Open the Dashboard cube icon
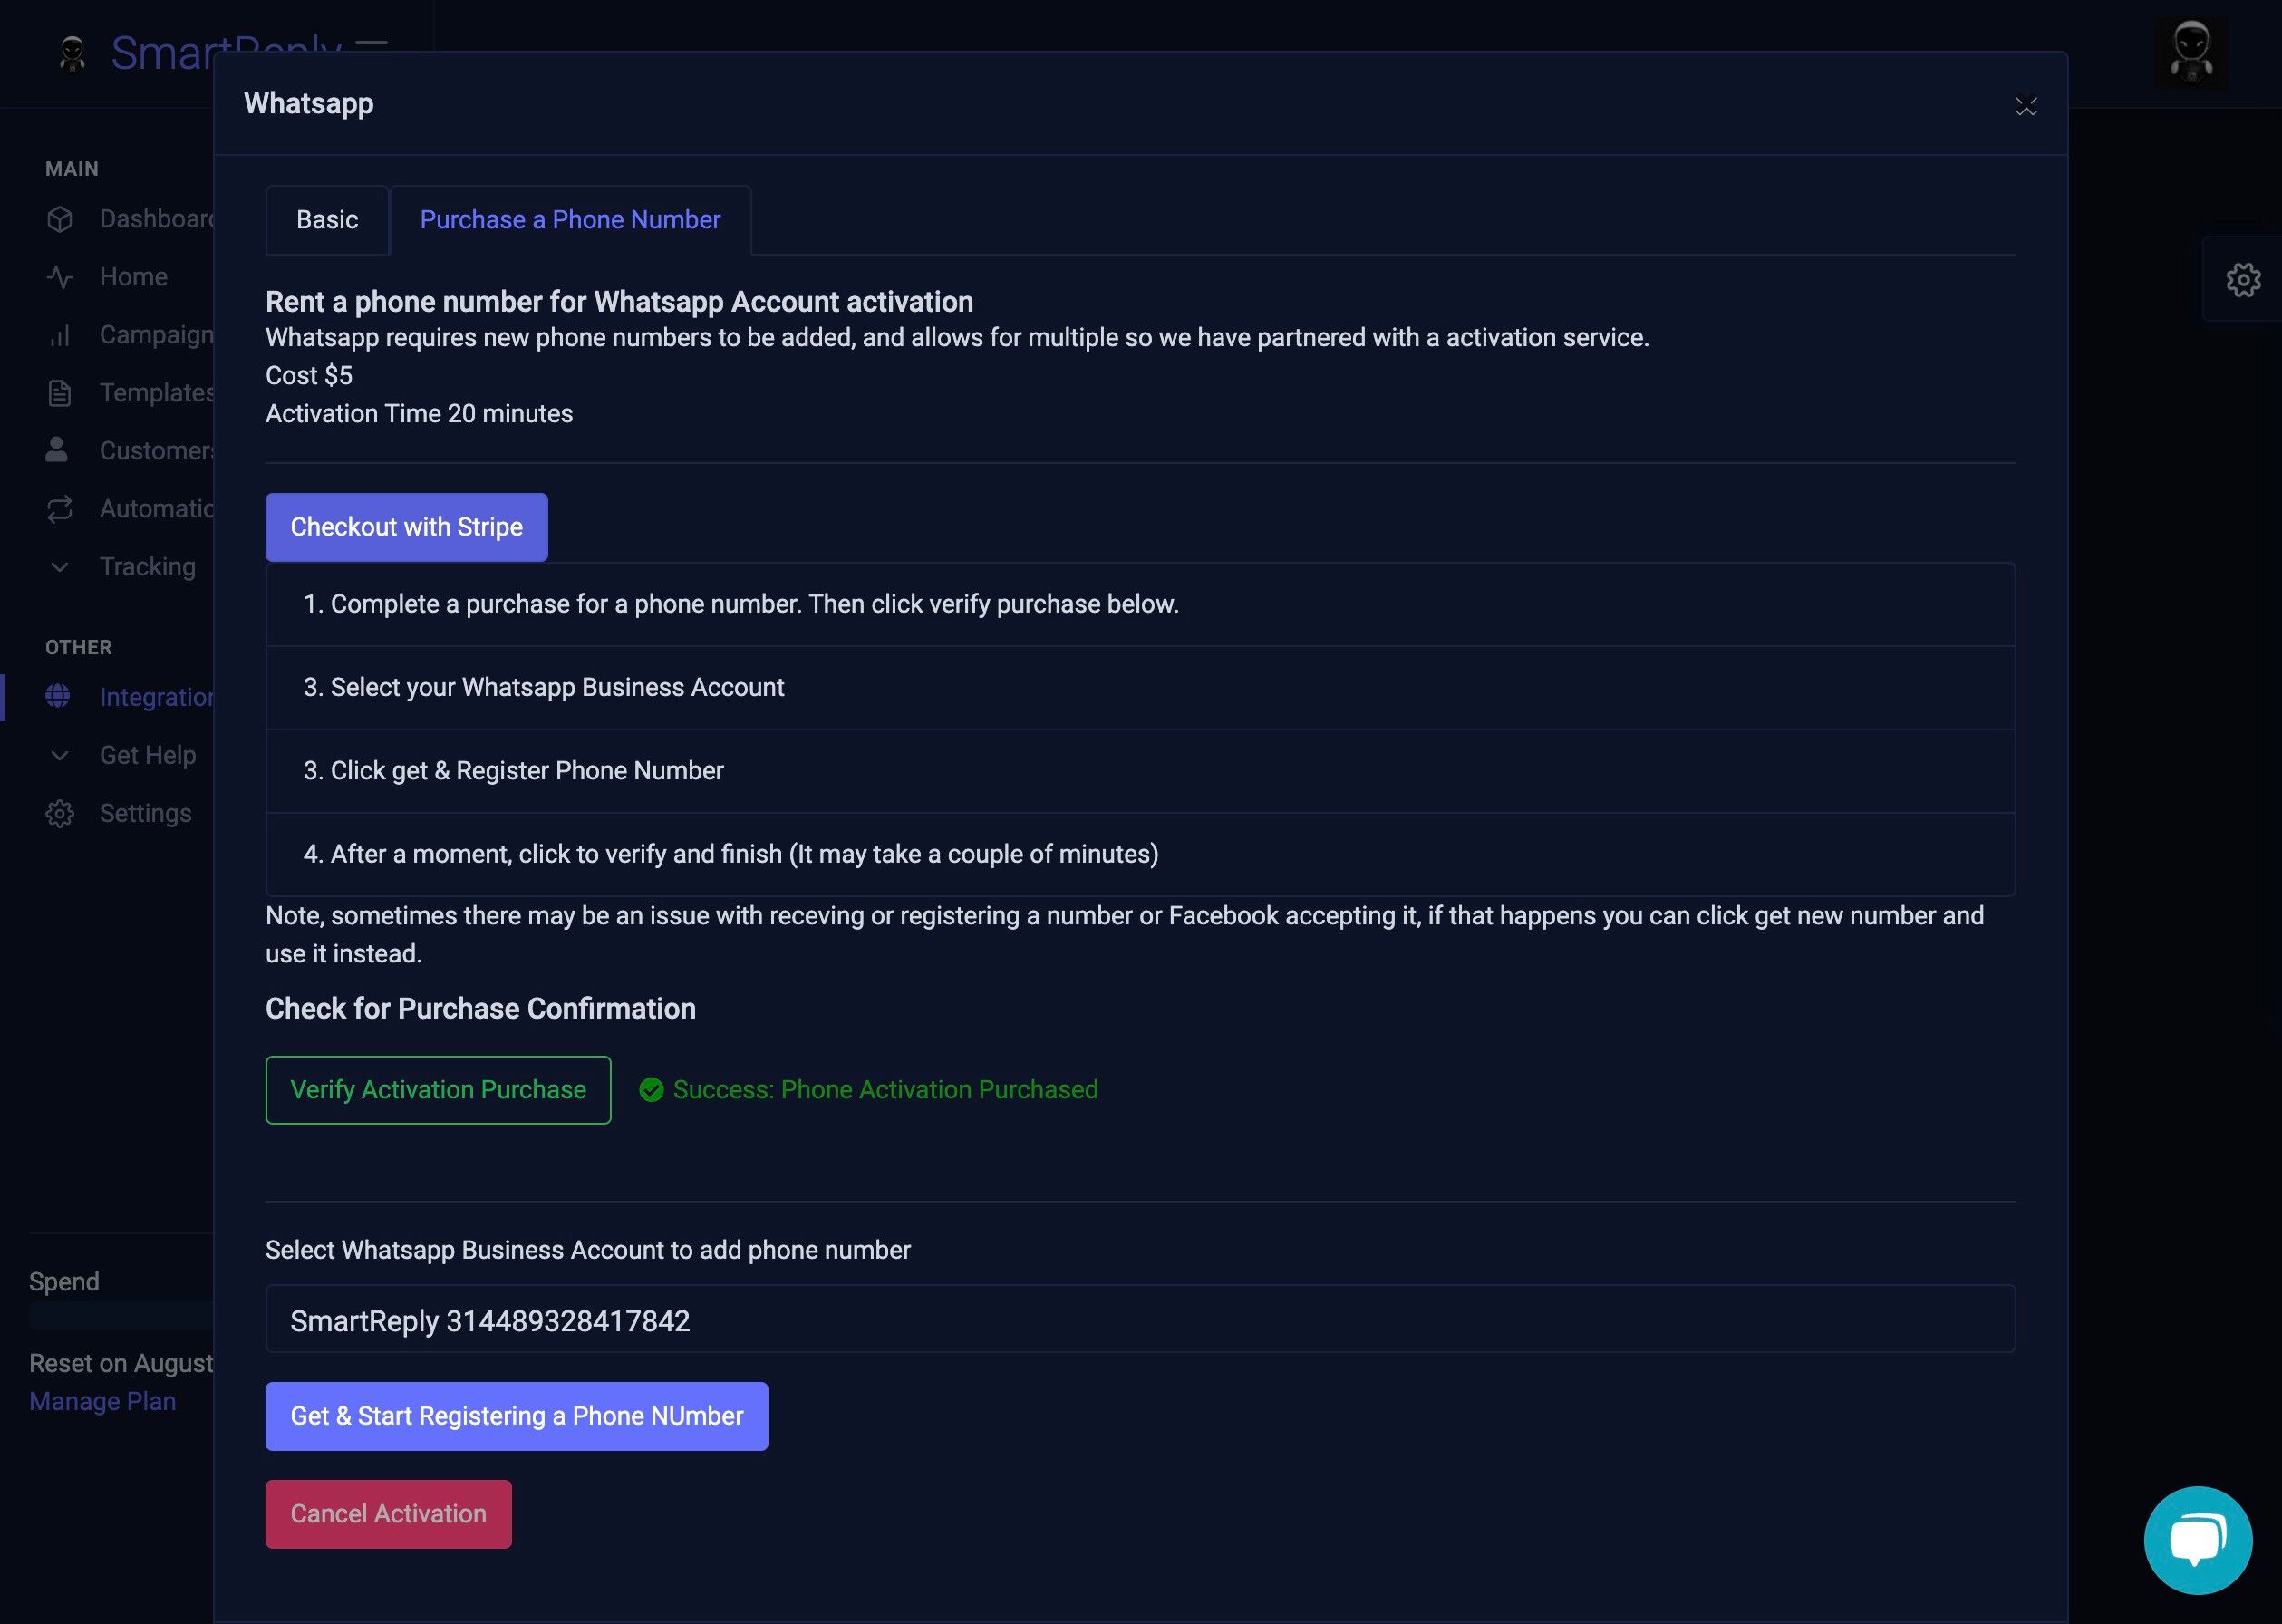The width and height of the screenshot is (2282, 1624). 60,219
